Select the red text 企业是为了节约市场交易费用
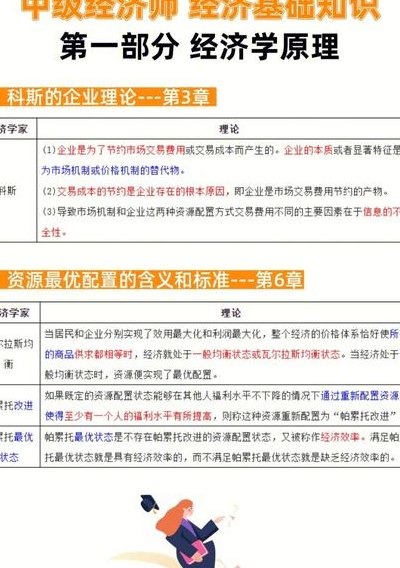This screenshot has height=568, width=400. (121, 150)
